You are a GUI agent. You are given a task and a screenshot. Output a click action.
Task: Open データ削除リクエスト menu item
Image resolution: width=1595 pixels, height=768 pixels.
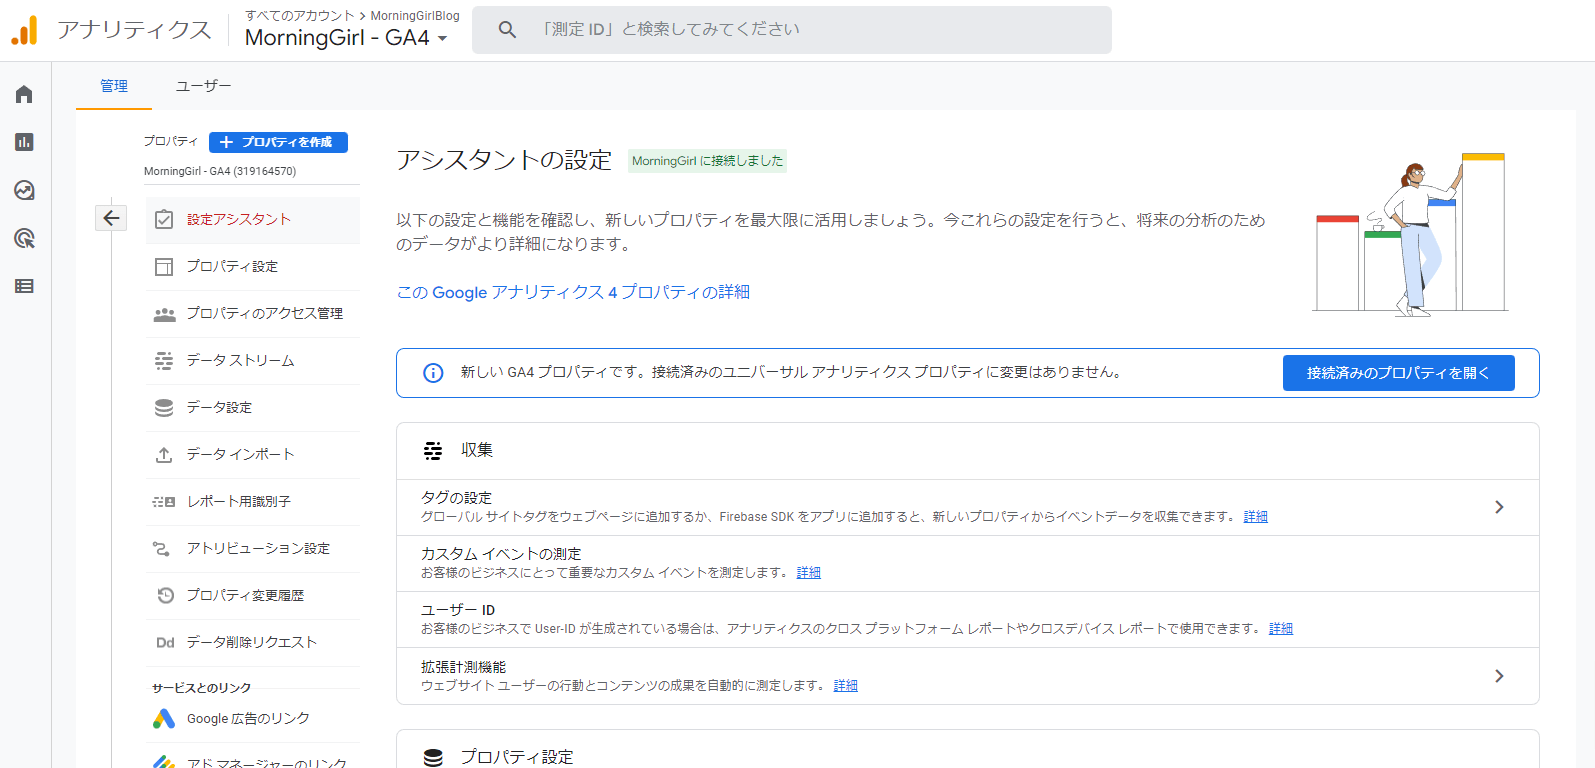coord(253,643)
